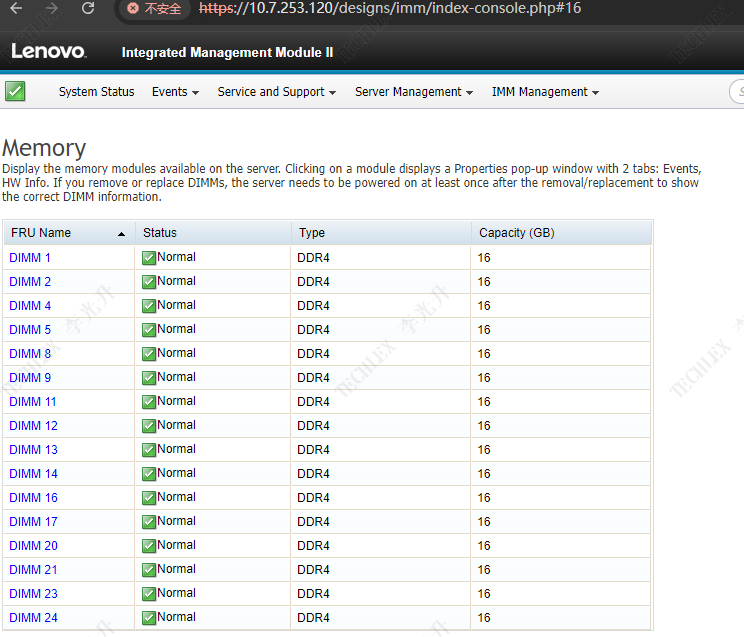The height and width of the screenshot is (637, 744).
Task: Click the browser address bar URL
Action: pos(390,8)
